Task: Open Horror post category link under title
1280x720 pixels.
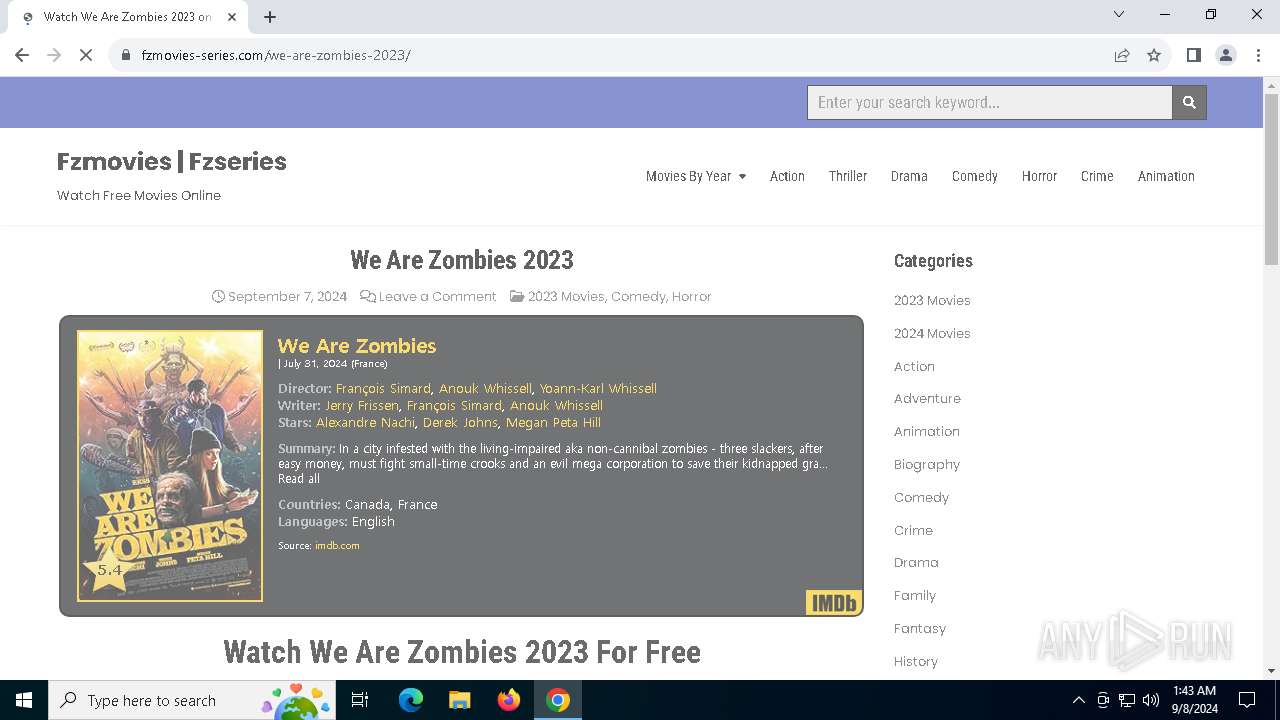Action: tap(692, 296)
